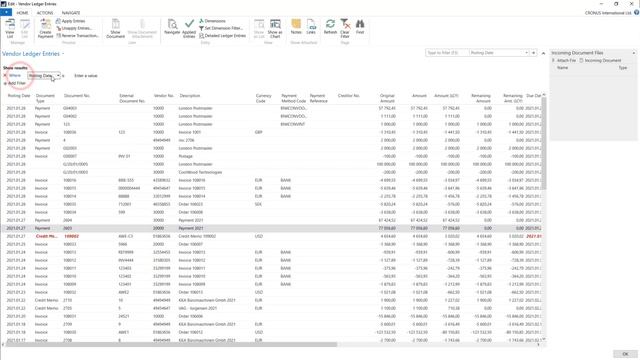Click Show Document Attachment button
This screenshot has height=360, width=640.
(142, 28)
